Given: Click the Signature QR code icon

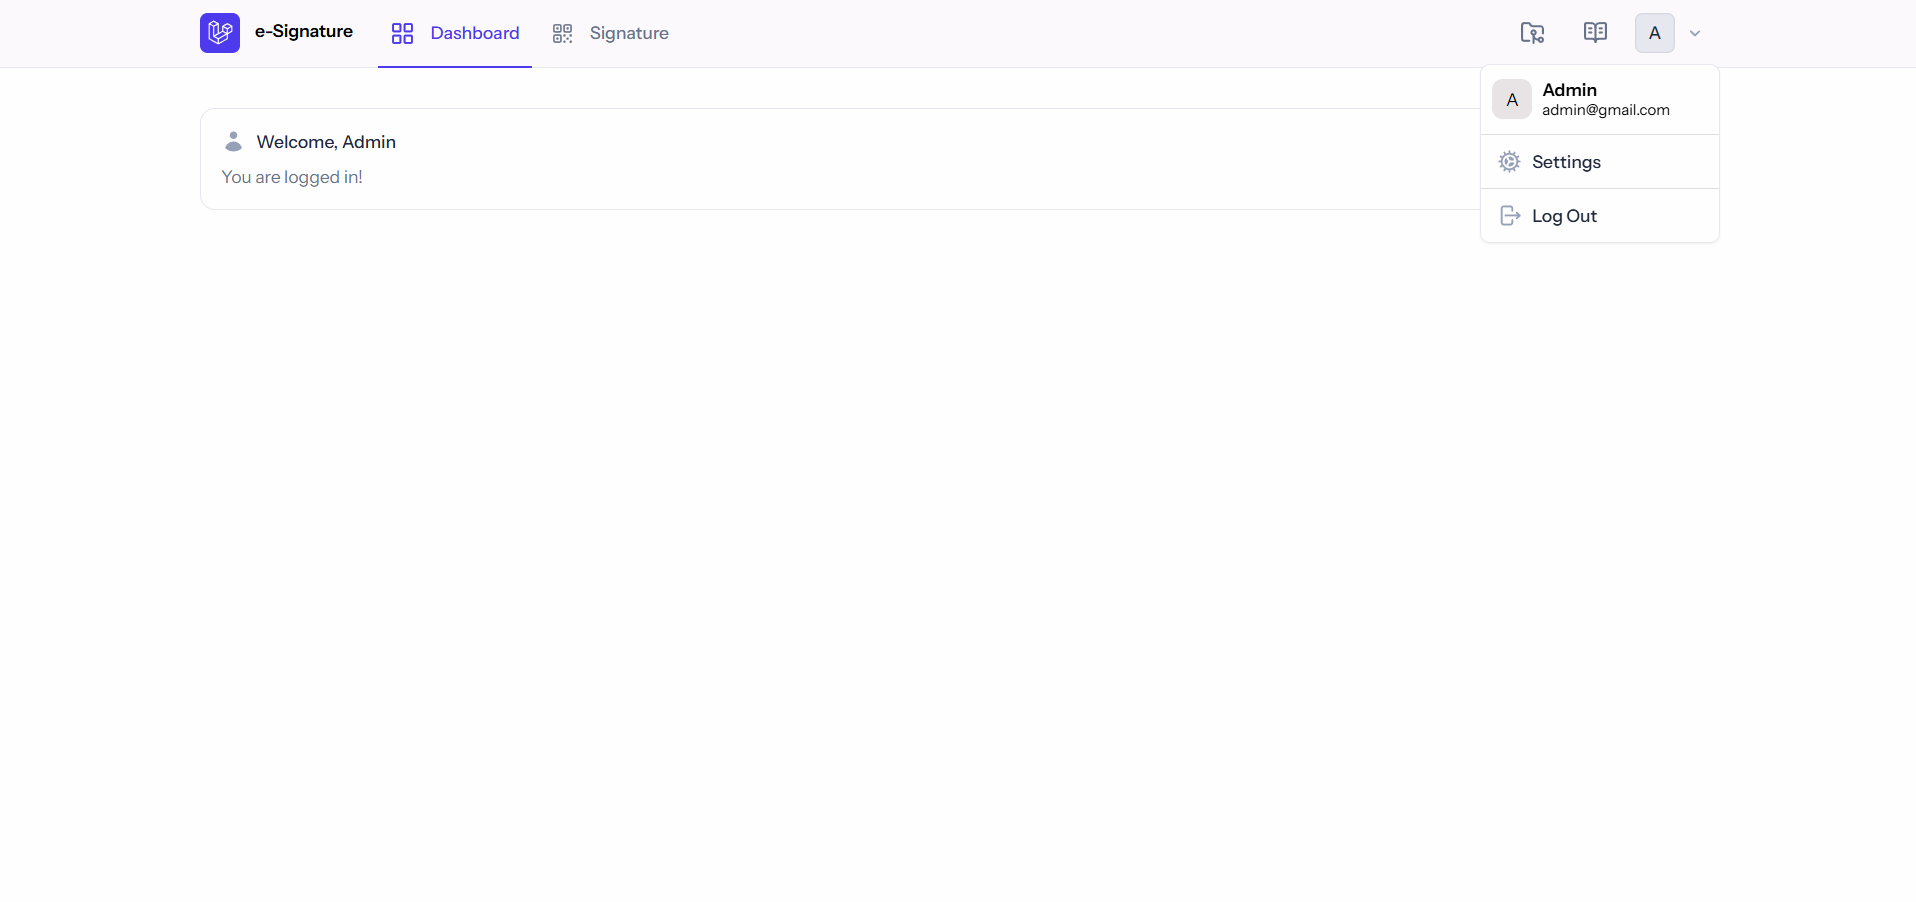Looking at the screenshot, I should click(563, 34).
